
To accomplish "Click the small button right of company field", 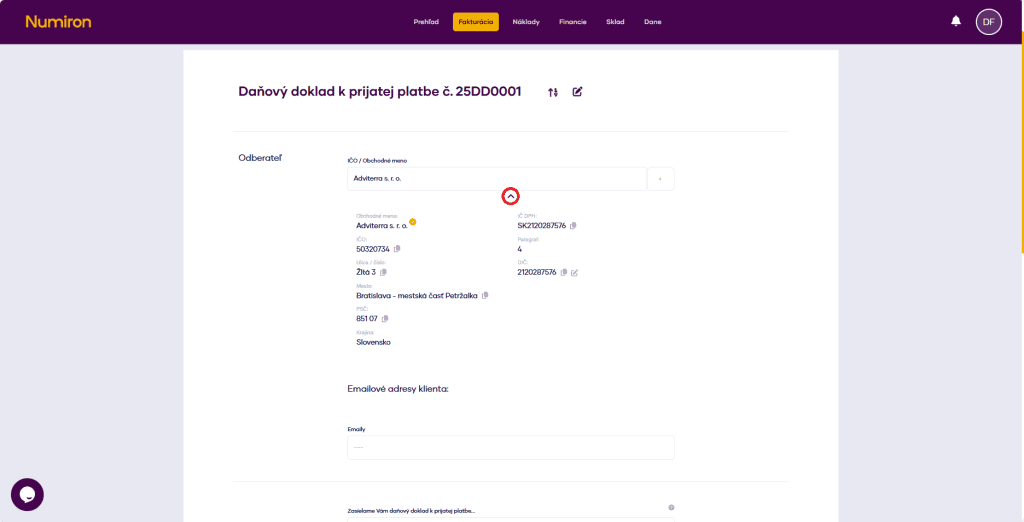I will coord(660,179).
